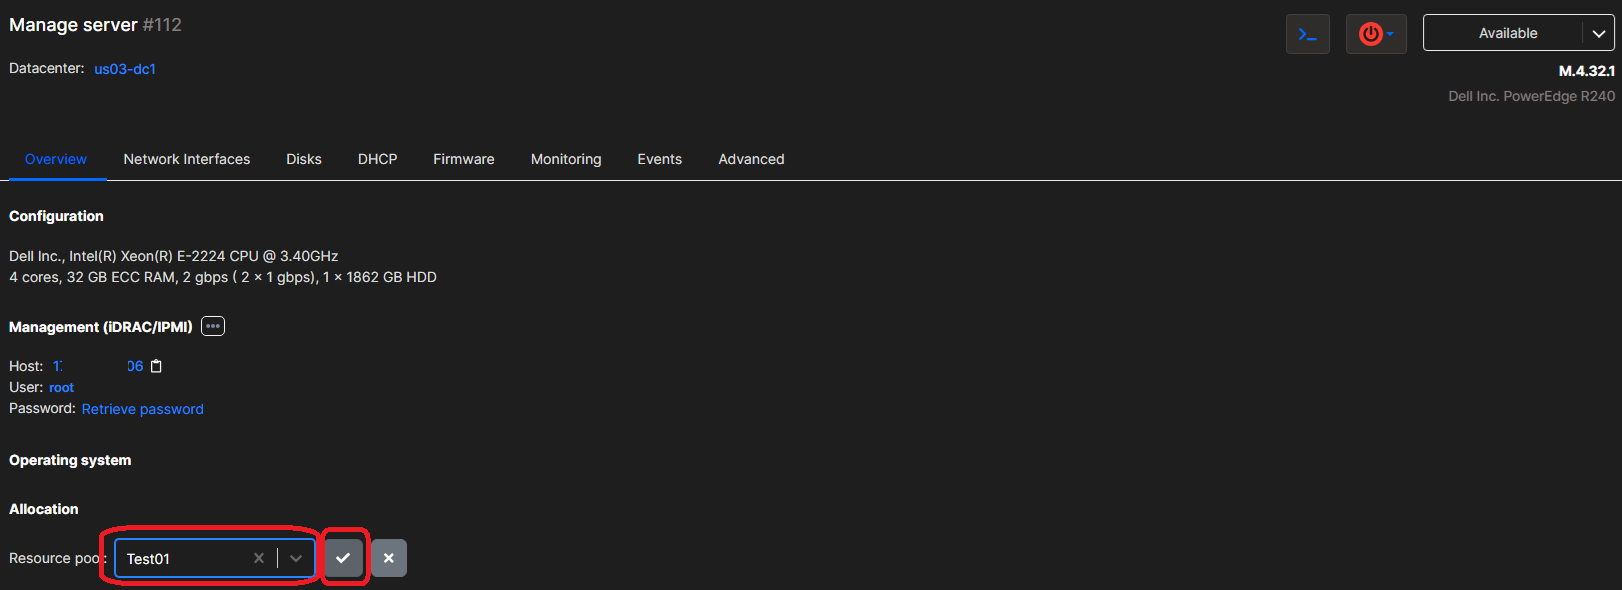The width and height of the screenshot is (1622, 590).
Task: Copy the host IP with clipboard icon
Action: [156, 366]
